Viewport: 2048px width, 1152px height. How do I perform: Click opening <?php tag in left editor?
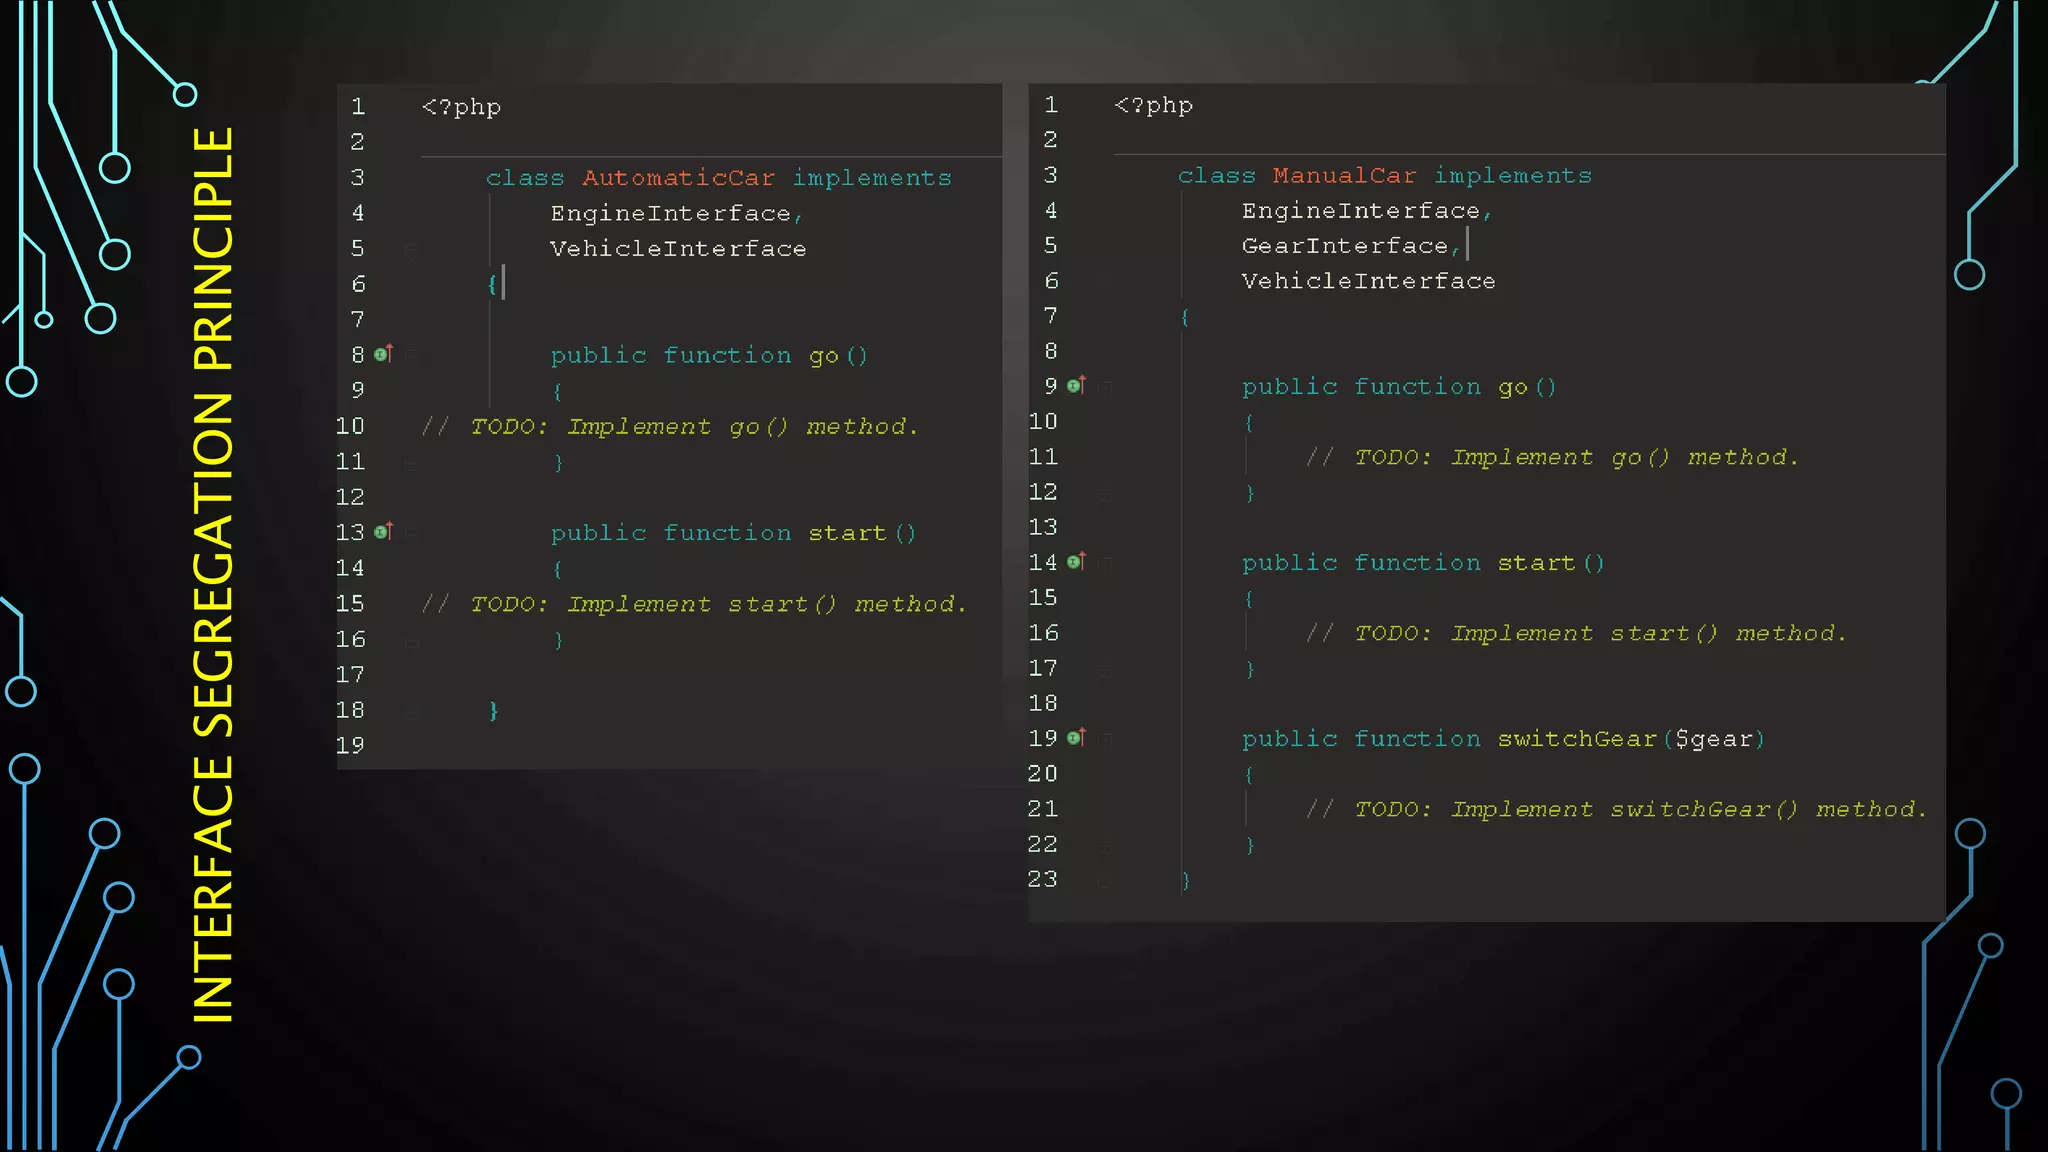(x=461, y=107)
